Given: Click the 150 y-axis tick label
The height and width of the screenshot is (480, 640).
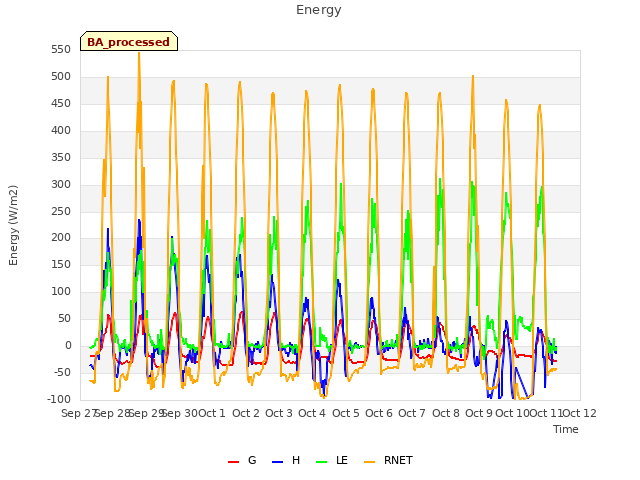Looking at the screenshot, I should 61,264.
